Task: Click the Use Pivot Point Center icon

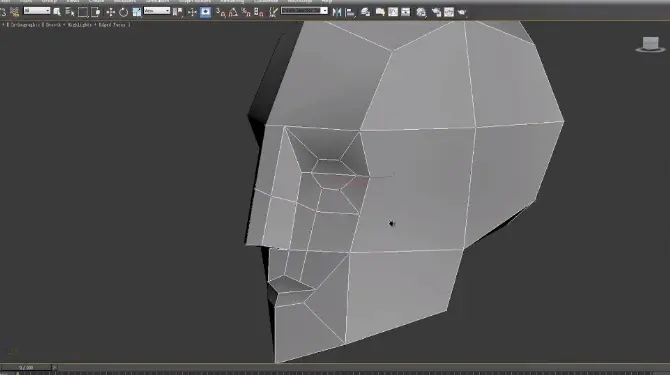Action: (177, 12)
